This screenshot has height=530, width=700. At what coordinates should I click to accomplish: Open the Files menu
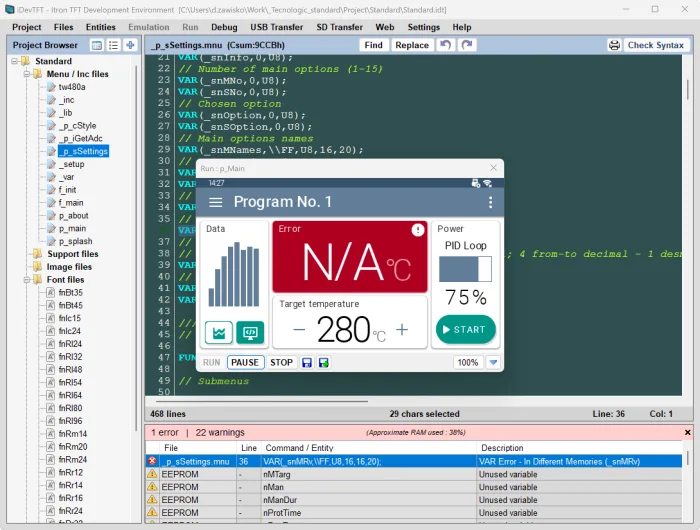[x=63, y=27]
